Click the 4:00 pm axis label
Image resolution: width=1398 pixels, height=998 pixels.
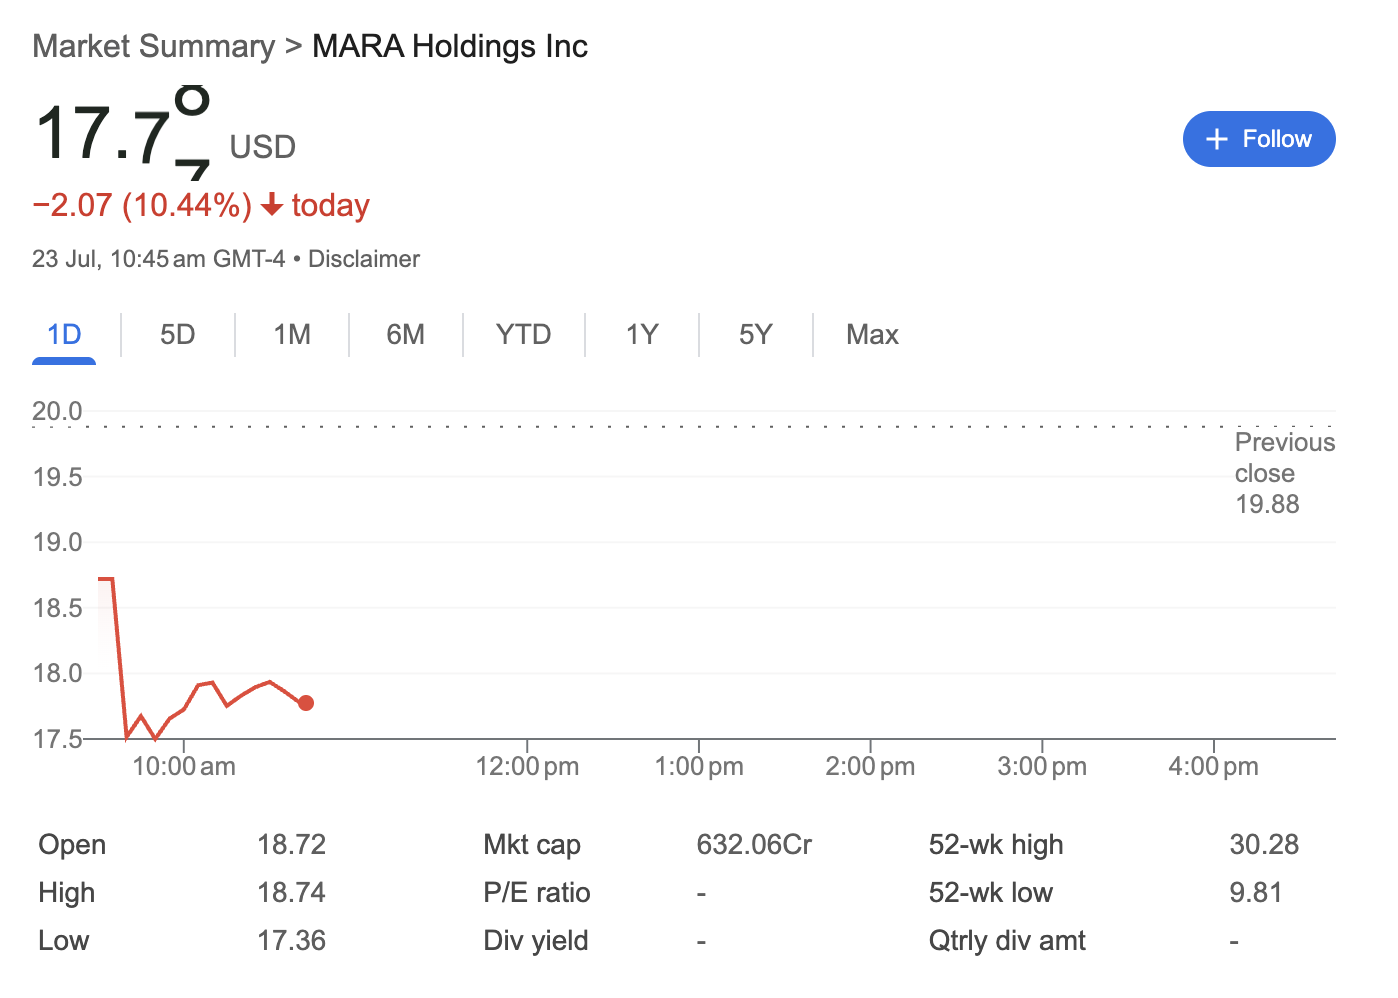(x=1213, y=767)
